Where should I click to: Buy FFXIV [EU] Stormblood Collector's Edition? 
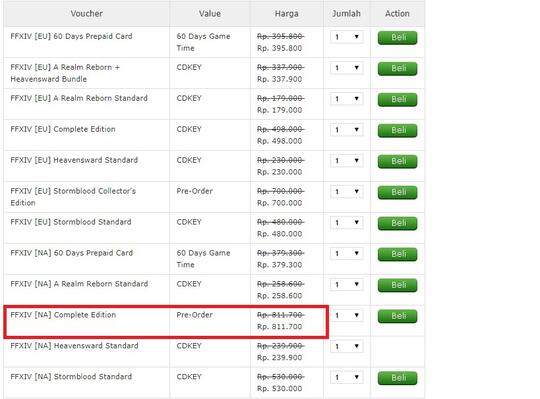tap(397, 192)
